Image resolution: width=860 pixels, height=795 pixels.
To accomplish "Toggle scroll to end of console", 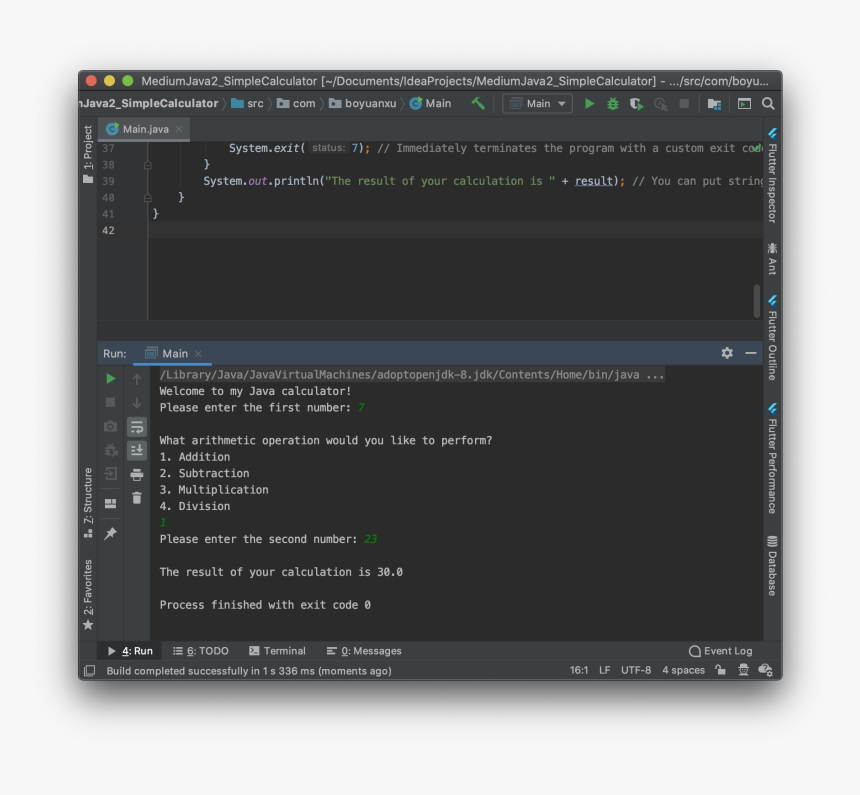I will coord(137,451).
